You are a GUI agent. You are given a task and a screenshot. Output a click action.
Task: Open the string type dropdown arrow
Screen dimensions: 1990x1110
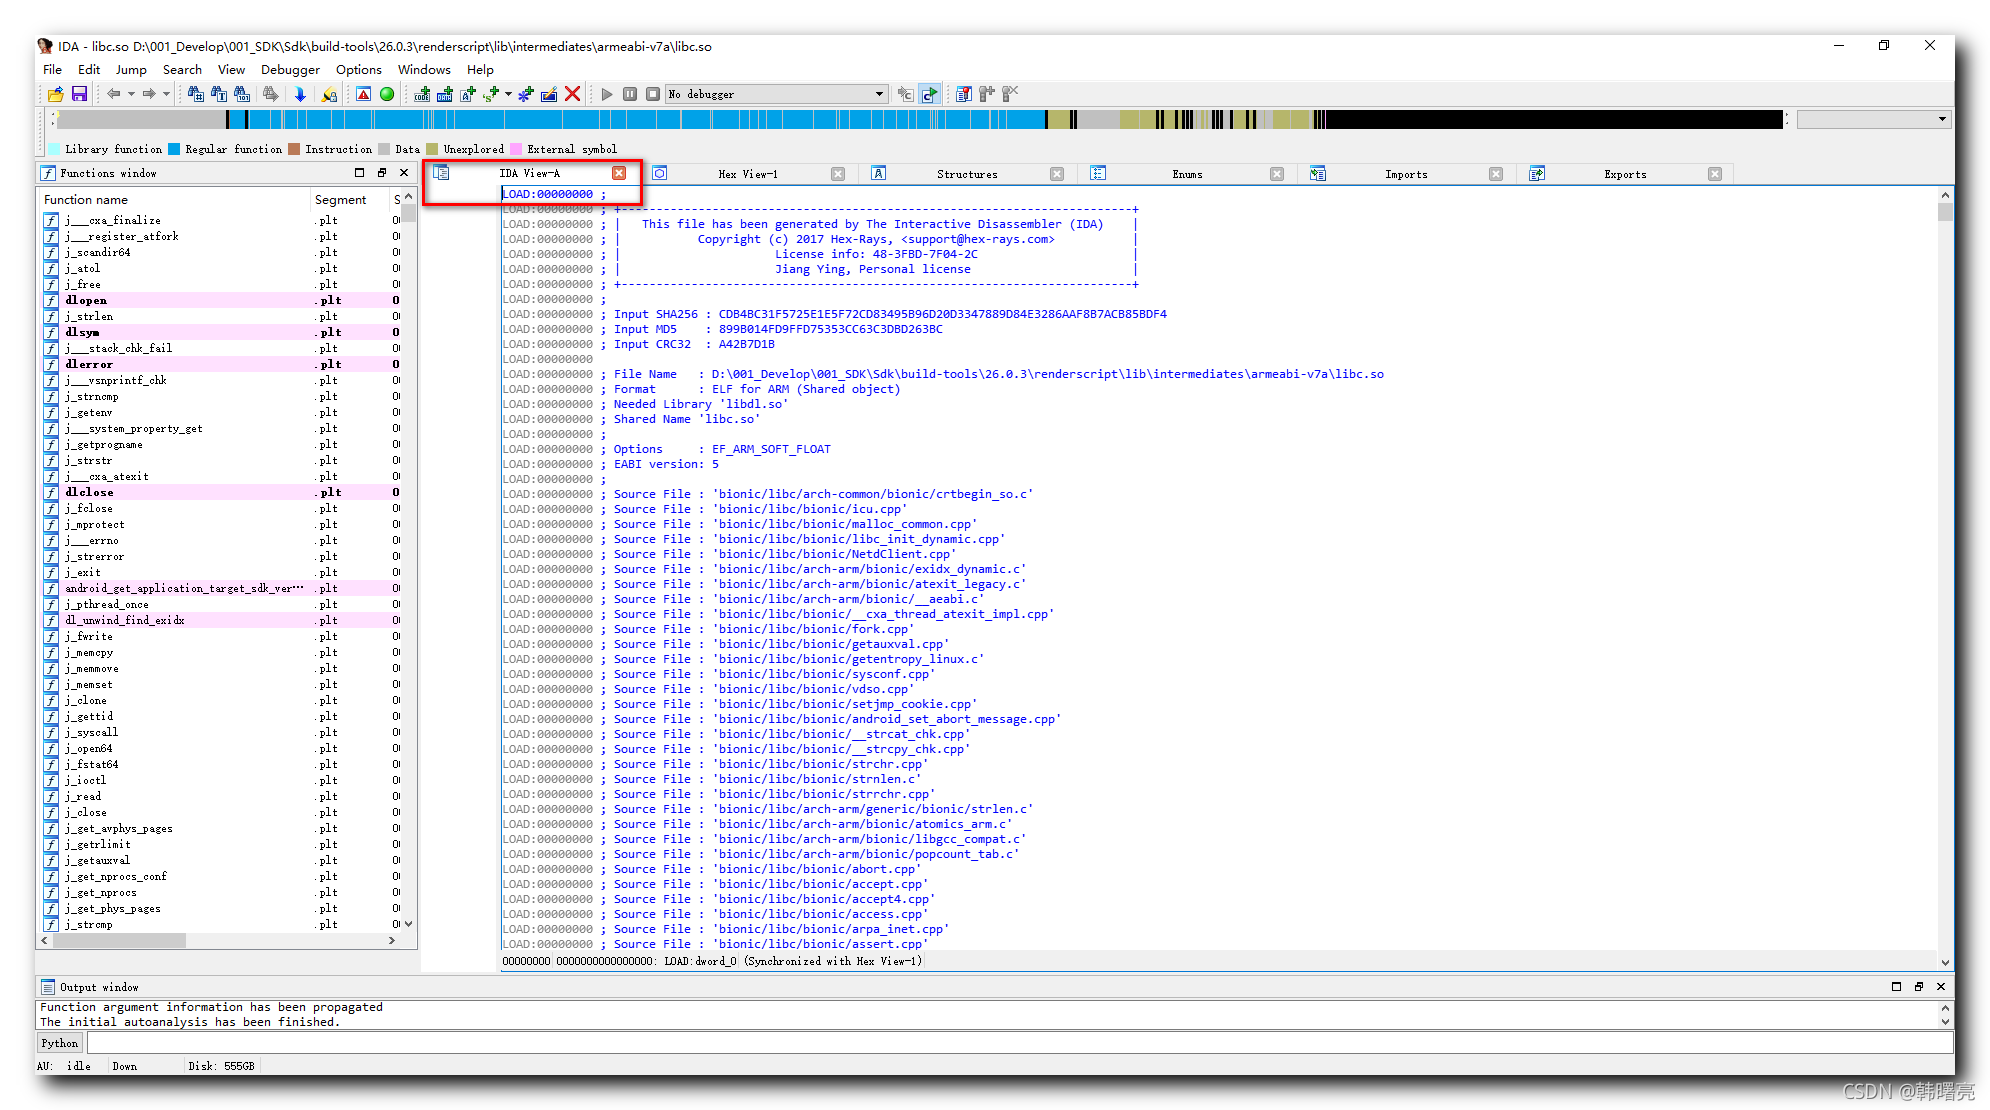click(508, 93)
